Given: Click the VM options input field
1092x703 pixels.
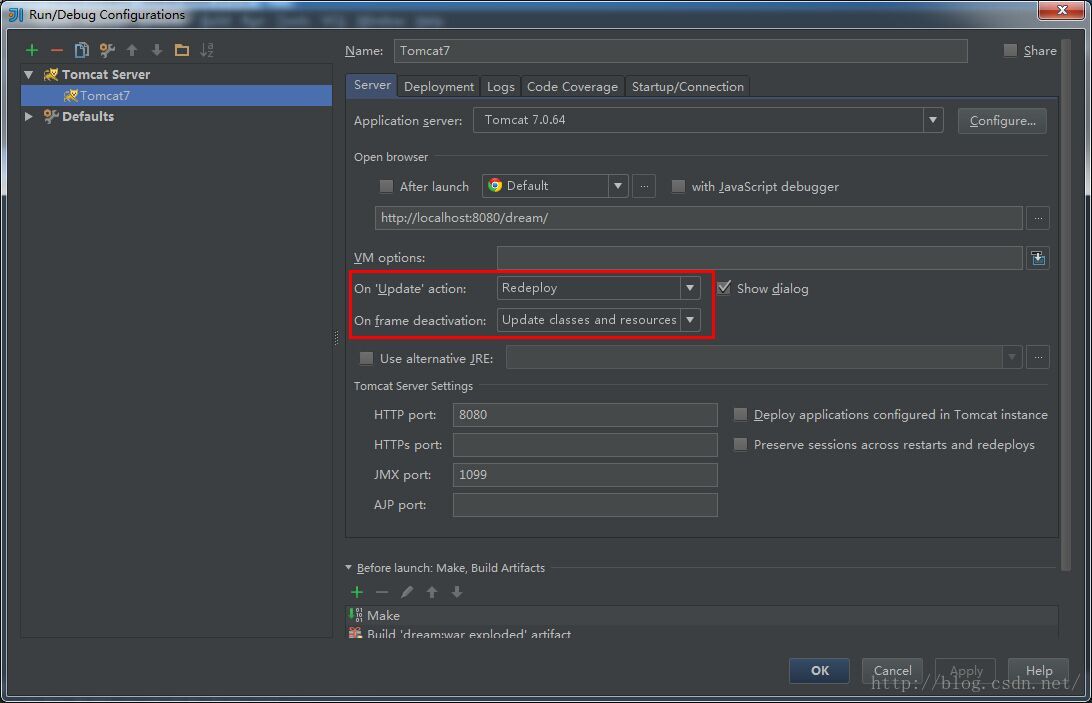Looking at the screenshot, I should 760,258.
